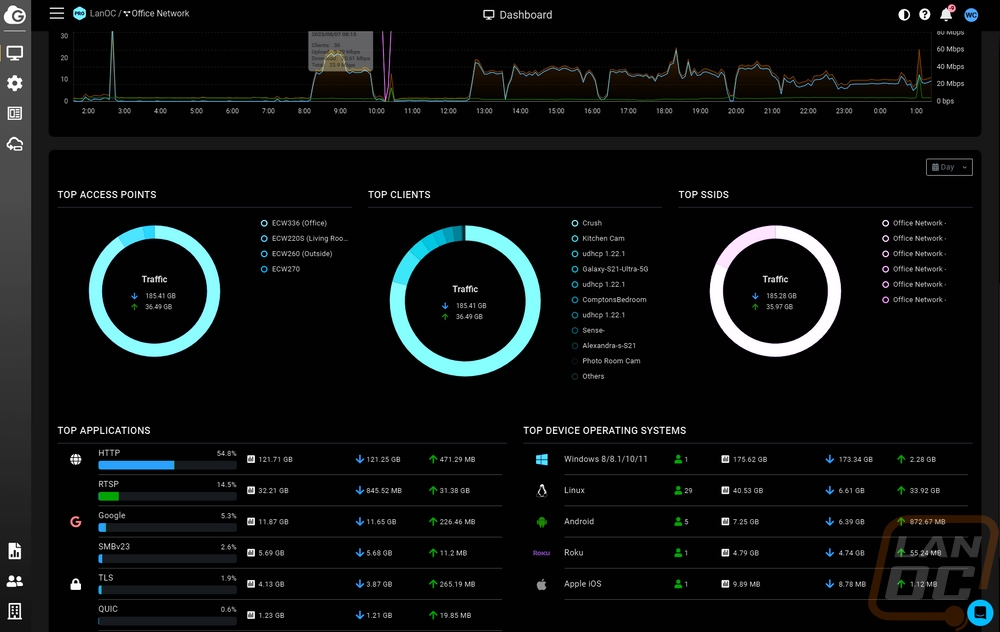Open the blue chat support bubble
Screen dimensions: 1000x632
pos(980,612)
